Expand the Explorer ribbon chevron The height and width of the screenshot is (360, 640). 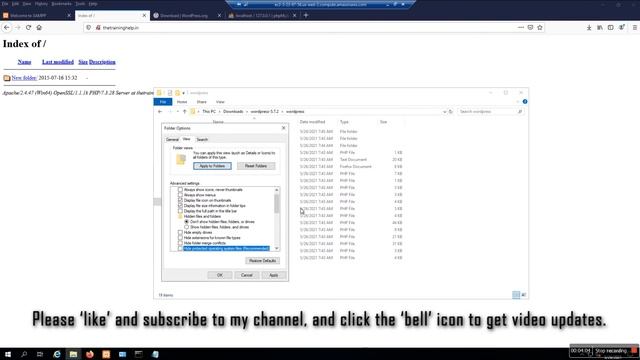click(518, 102)
